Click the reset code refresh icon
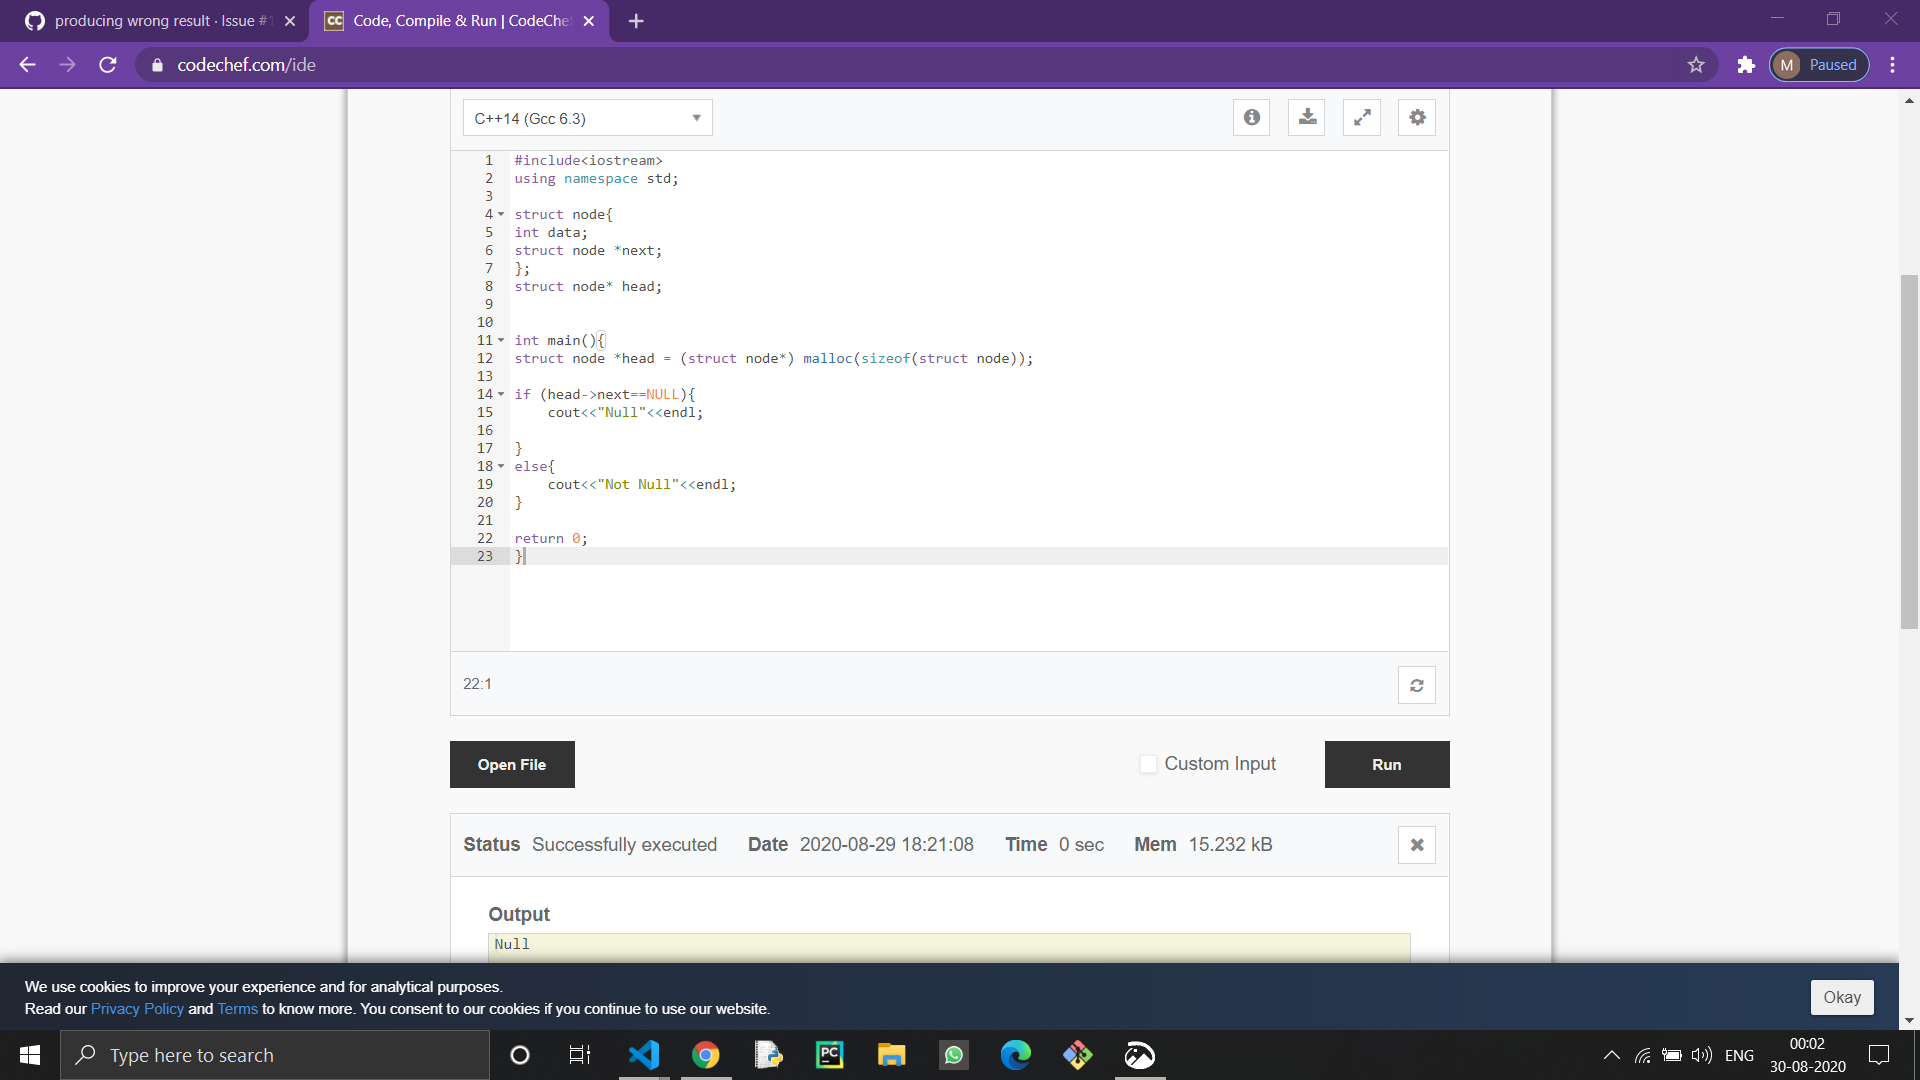Image resolution: width=1920 pixels, height=1080 pixels. pyautogui.click(x=1416, y=685)
